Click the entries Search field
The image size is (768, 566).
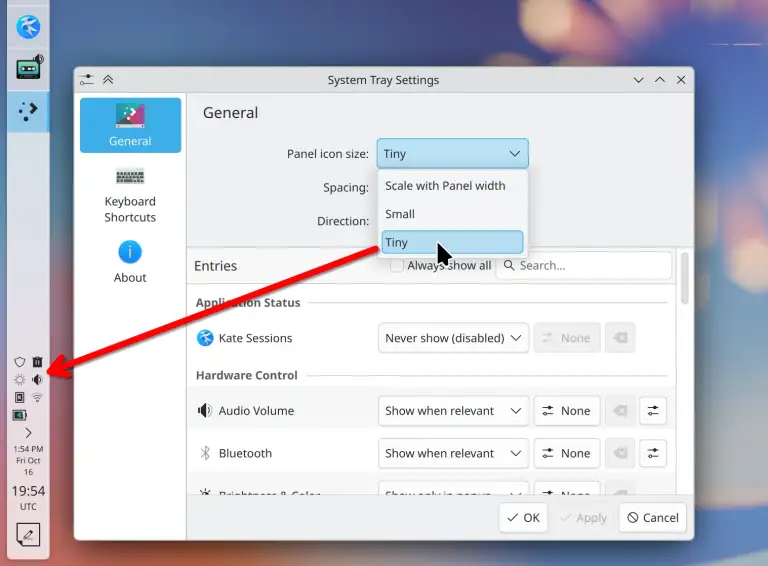[584, 265]
